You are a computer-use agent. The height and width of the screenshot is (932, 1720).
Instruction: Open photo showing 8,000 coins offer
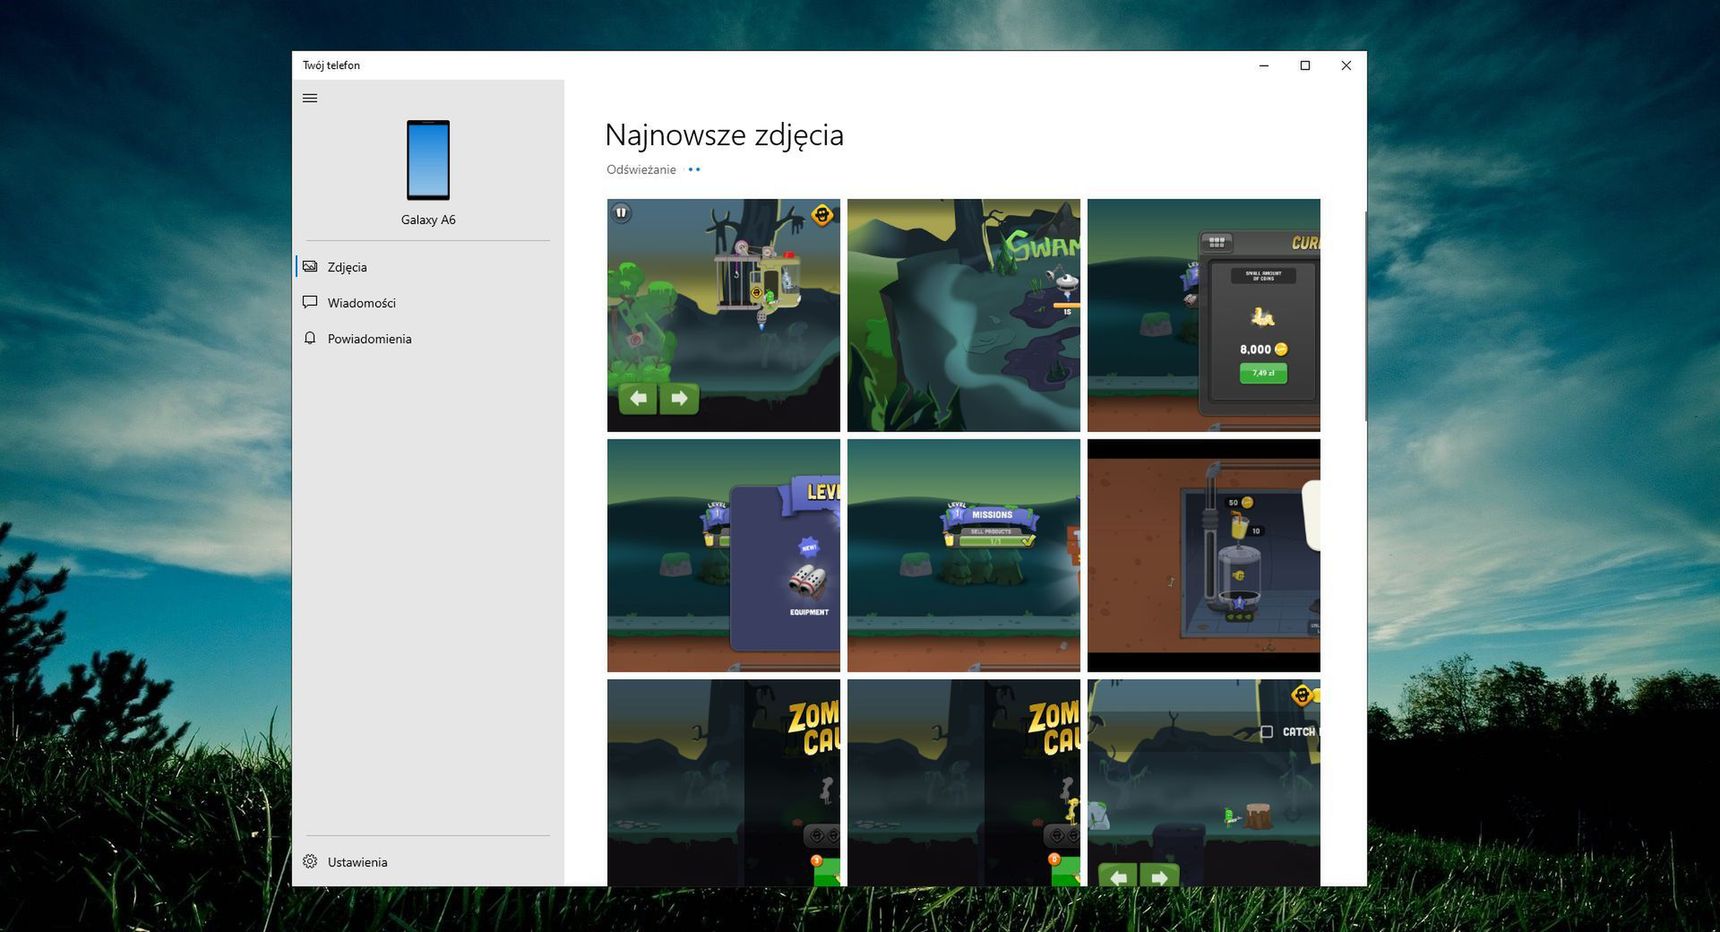[x=1203, y=315]
